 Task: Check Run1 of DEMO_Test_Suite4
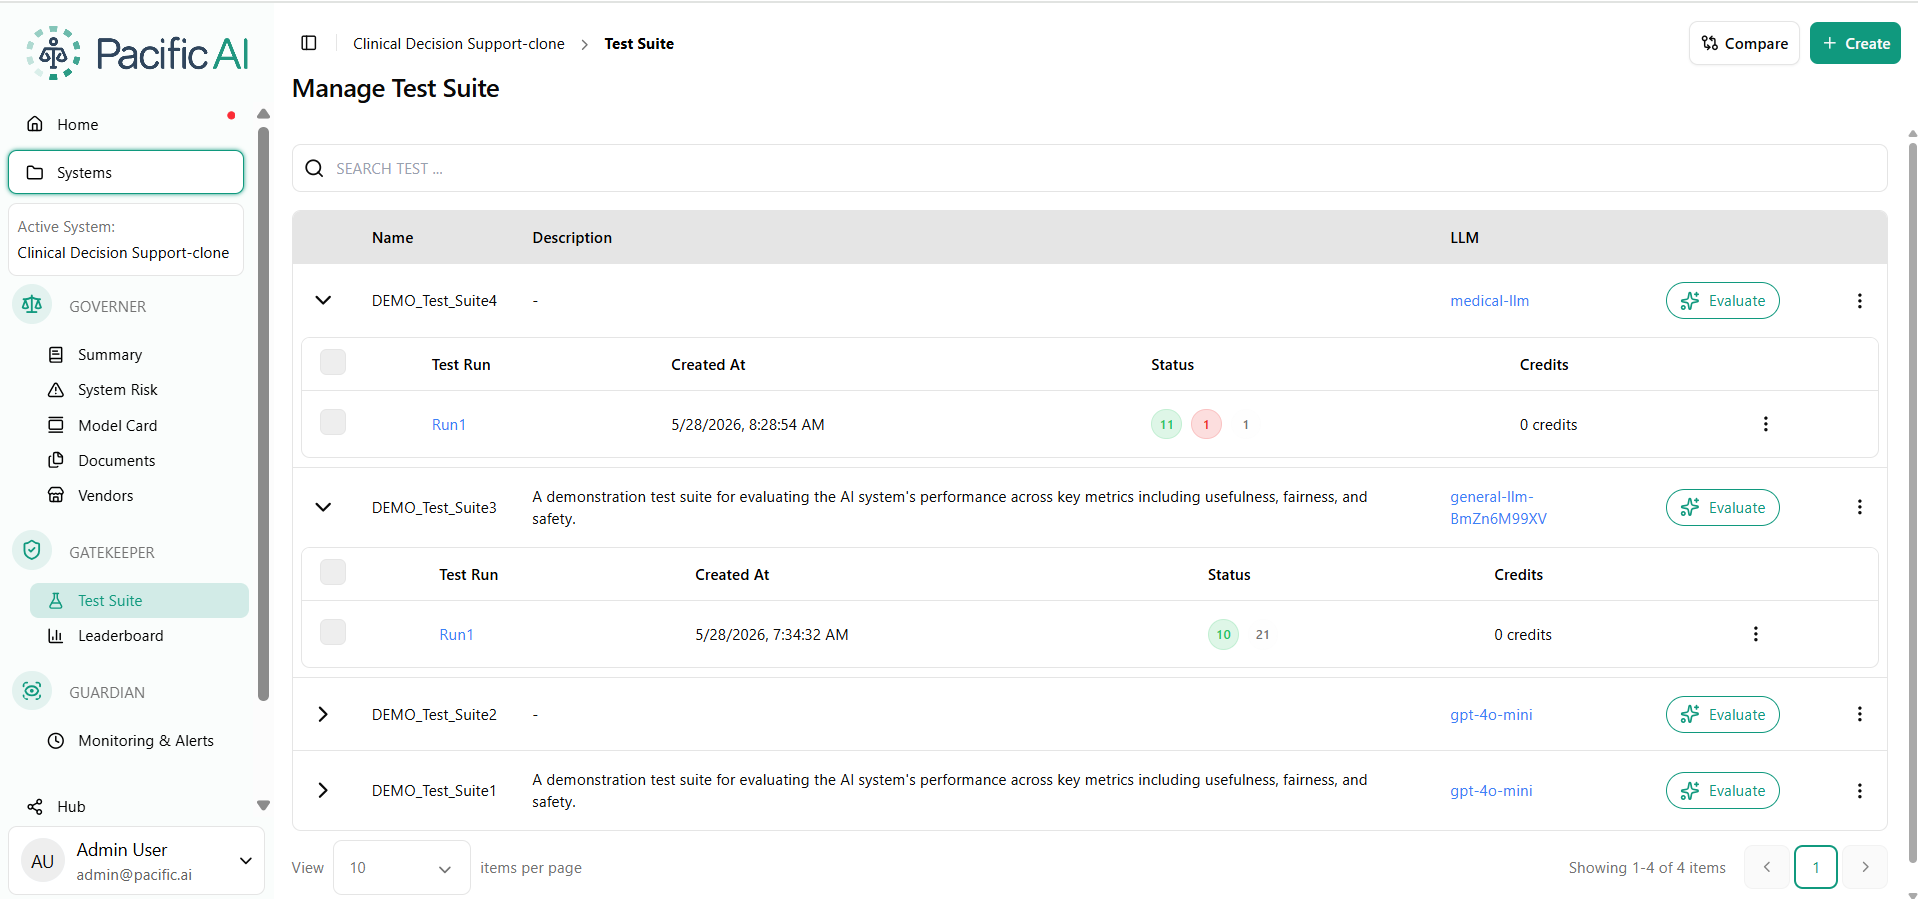click(333, 422)
